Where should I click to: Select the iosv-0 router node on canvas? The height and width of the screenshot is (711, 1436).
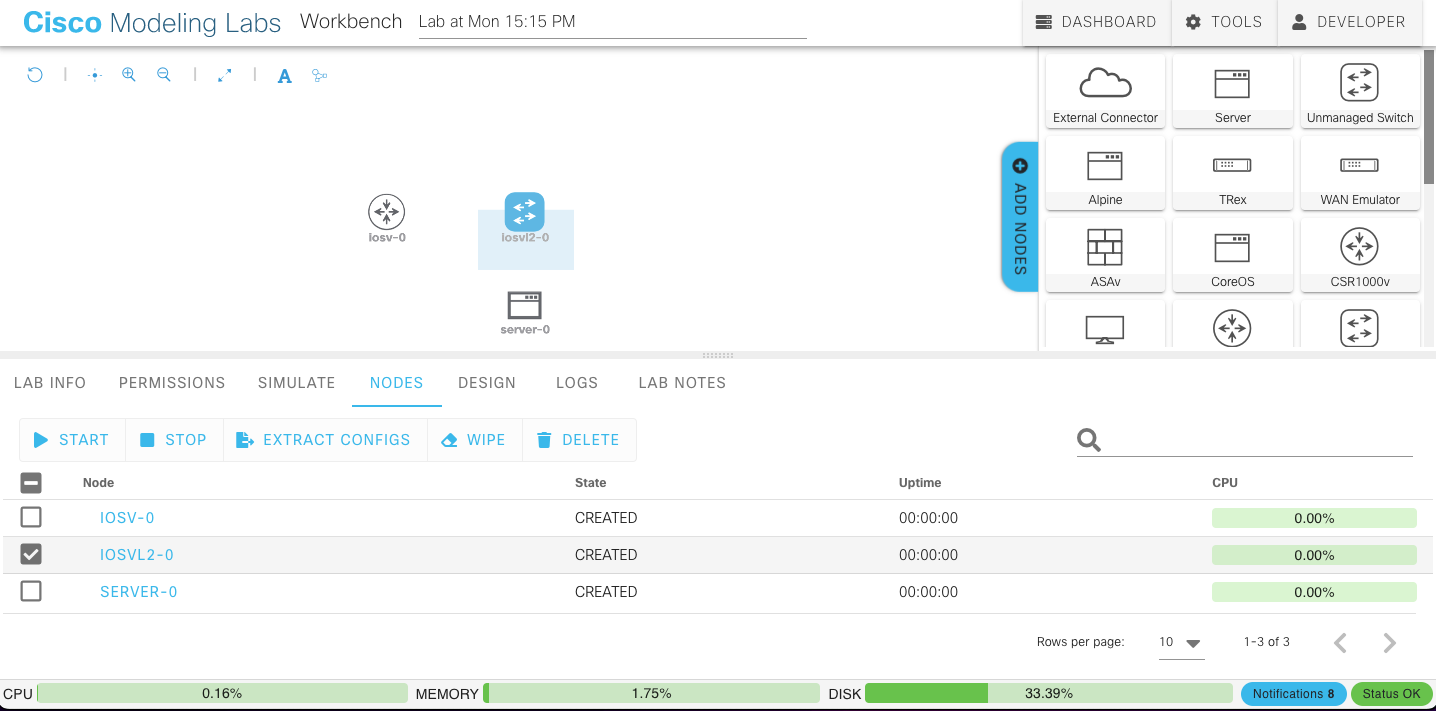[x=387, y=212]
